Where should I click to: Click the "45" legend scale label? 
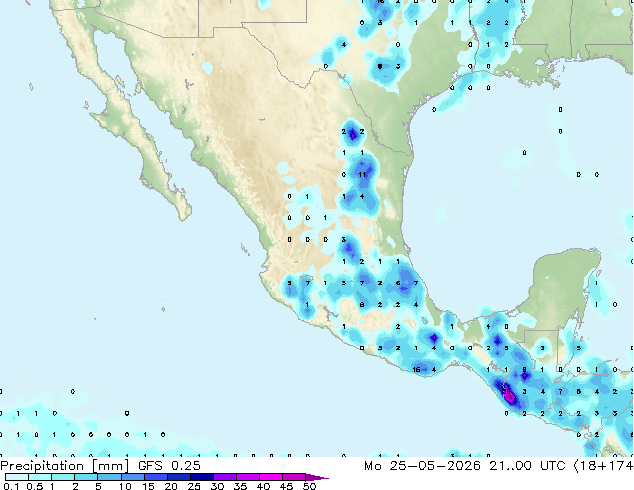pyautogui.click(x=287, y=486)
